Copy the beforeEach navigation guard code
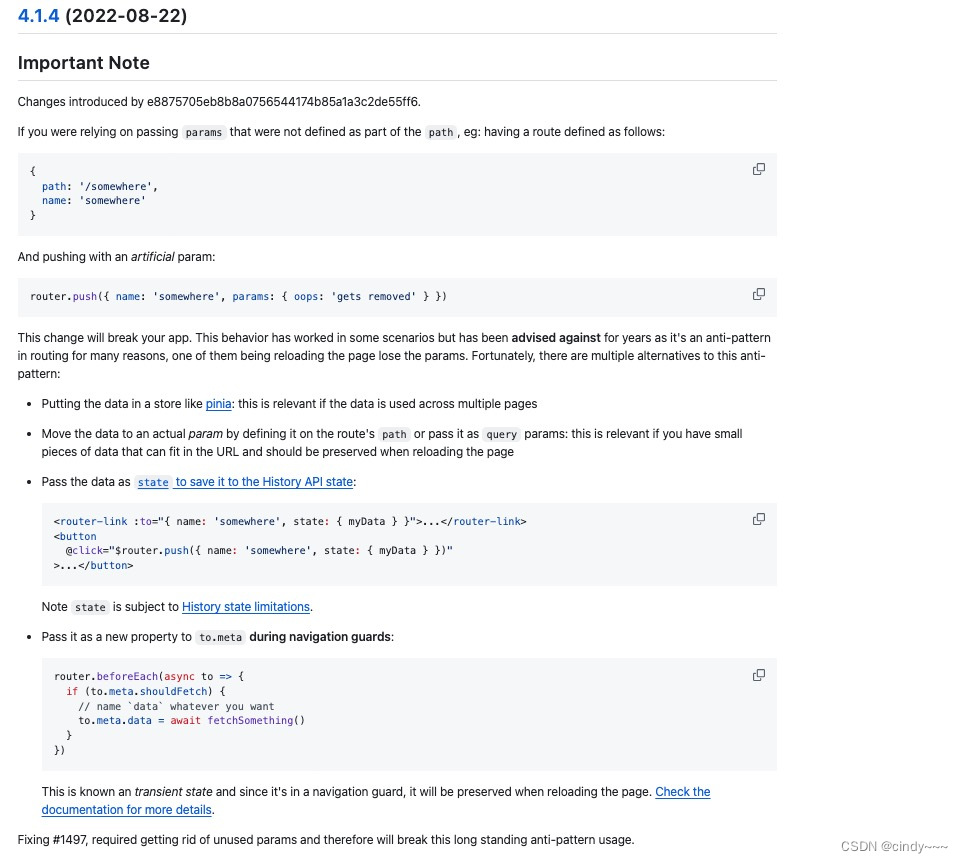963x863 pixels. click(x=758, y=675)
